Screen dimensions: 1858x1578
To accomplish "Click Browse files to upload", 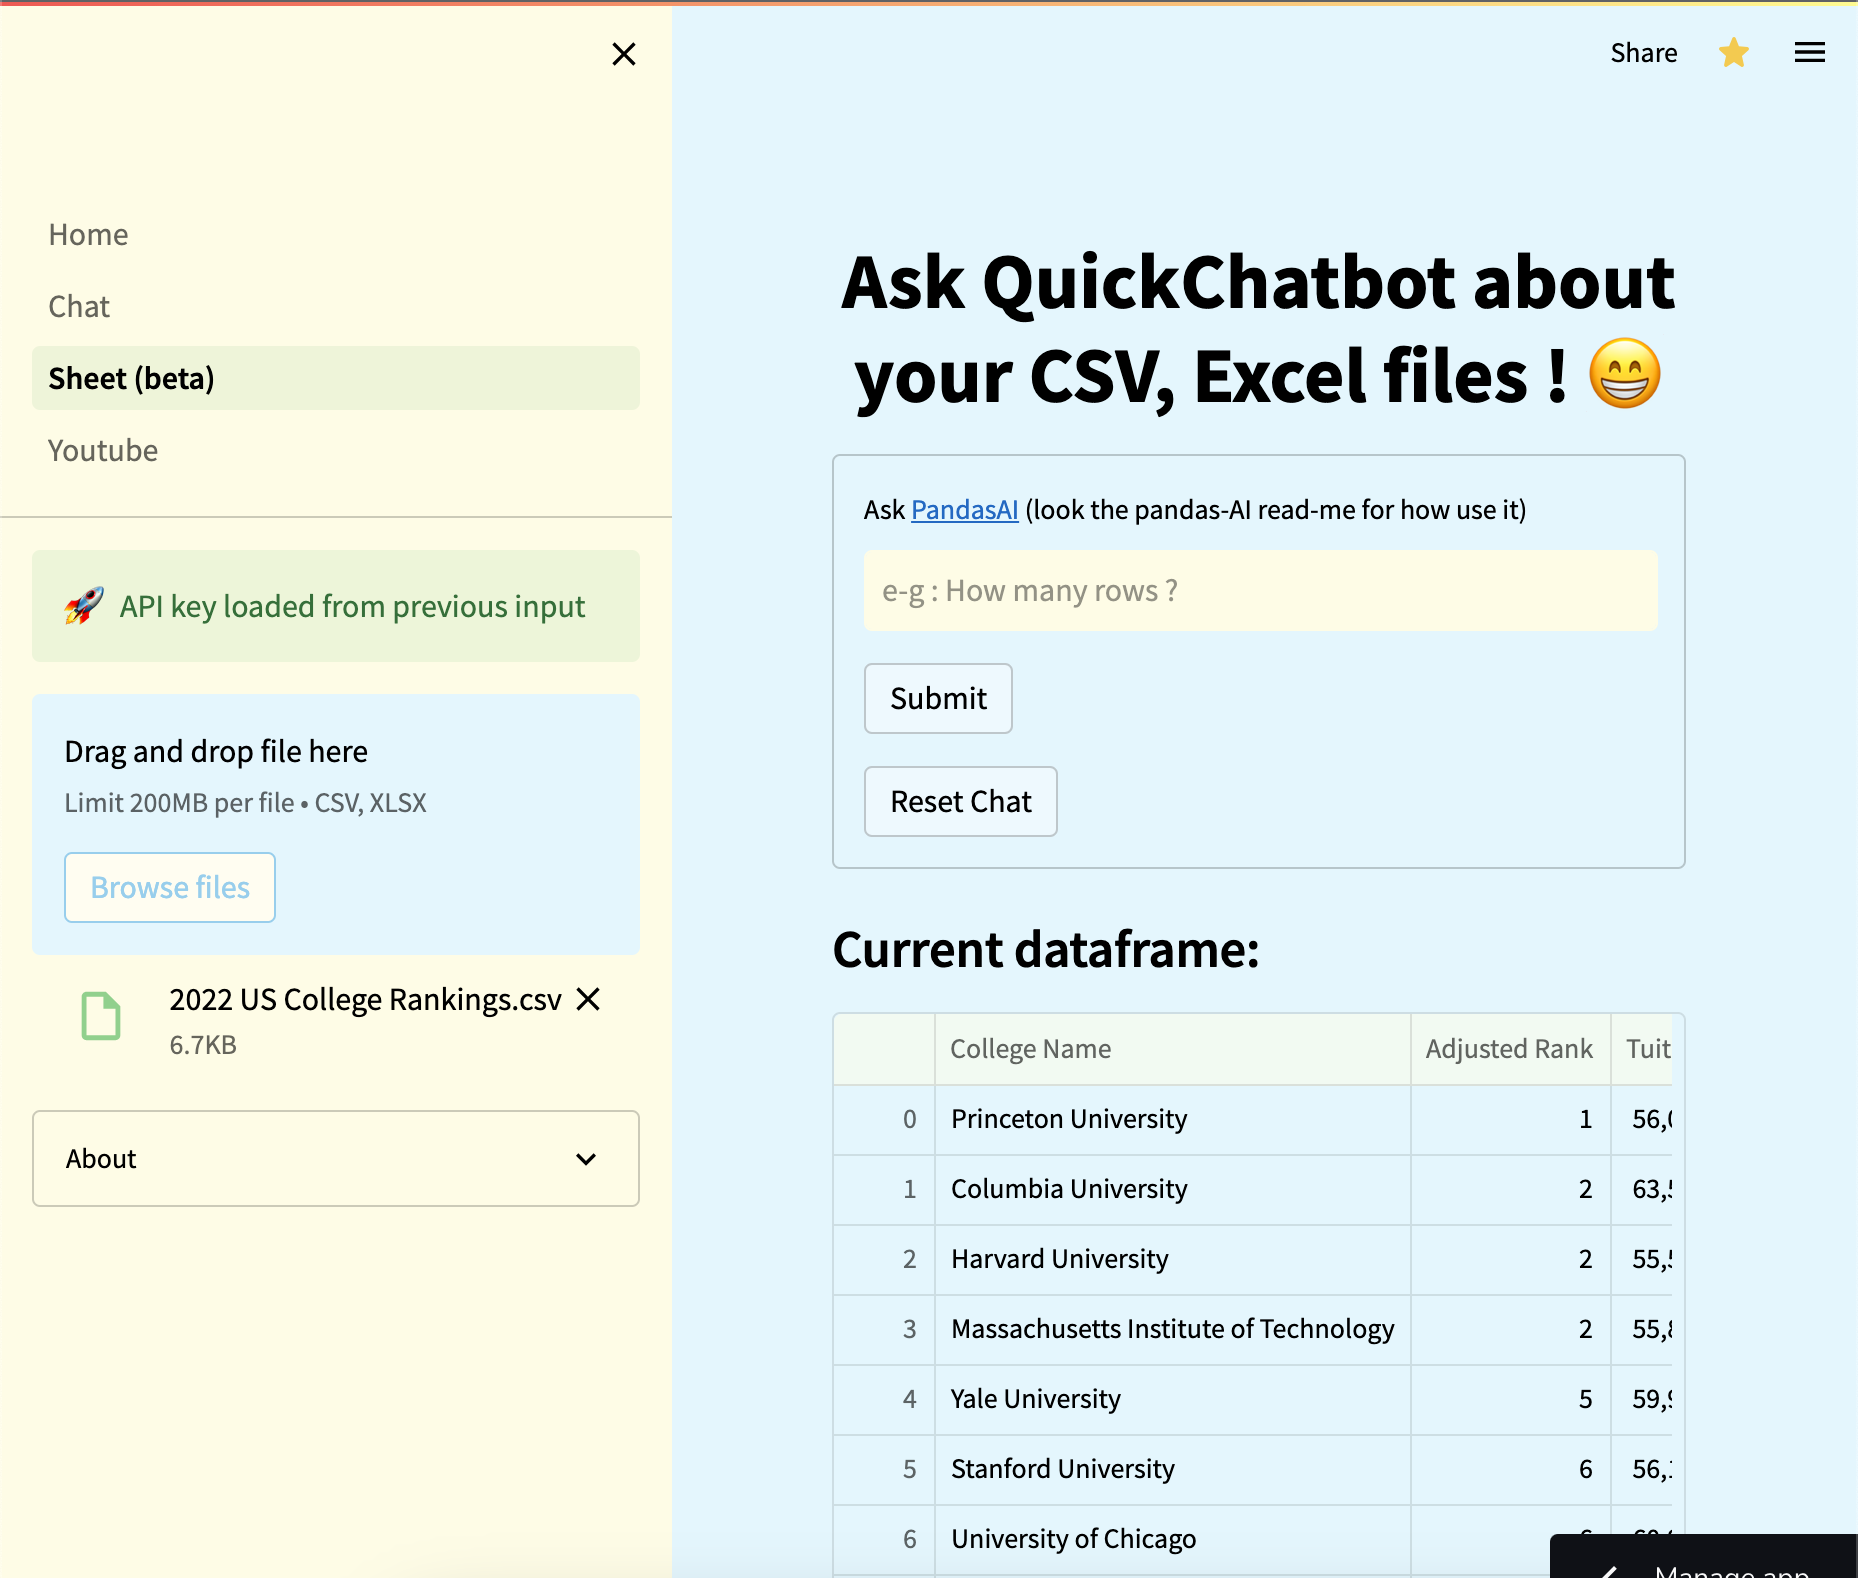I will pyautogui.click(x=170, y=887).
